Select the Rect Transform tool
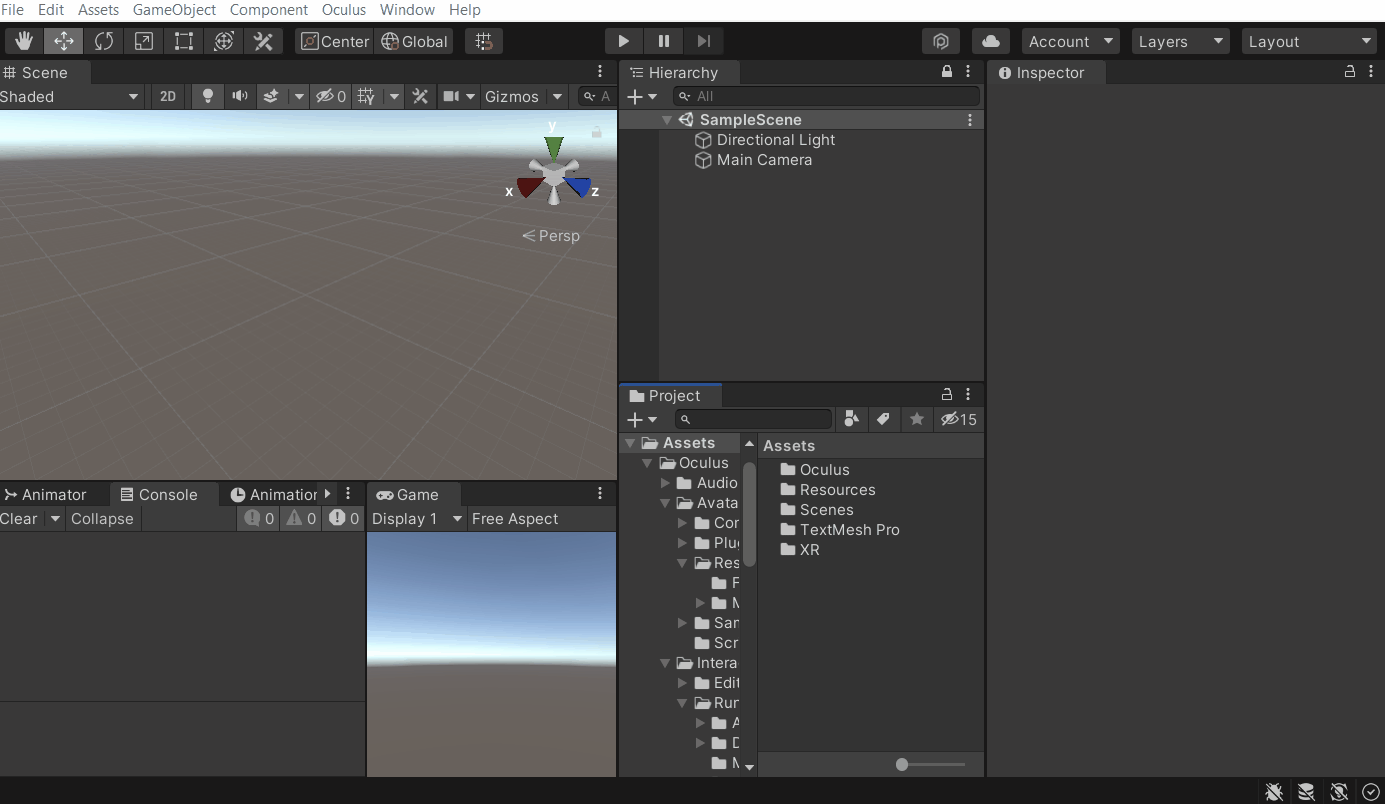This screenshot has width=1385, height=804. (184, 41)
